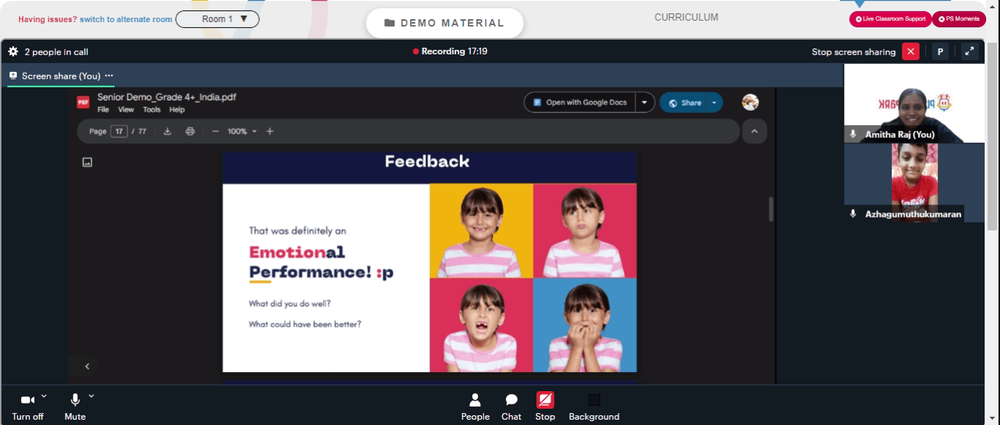
Task: Open the Help menu in PDF viewer
Action: [177, 110]
